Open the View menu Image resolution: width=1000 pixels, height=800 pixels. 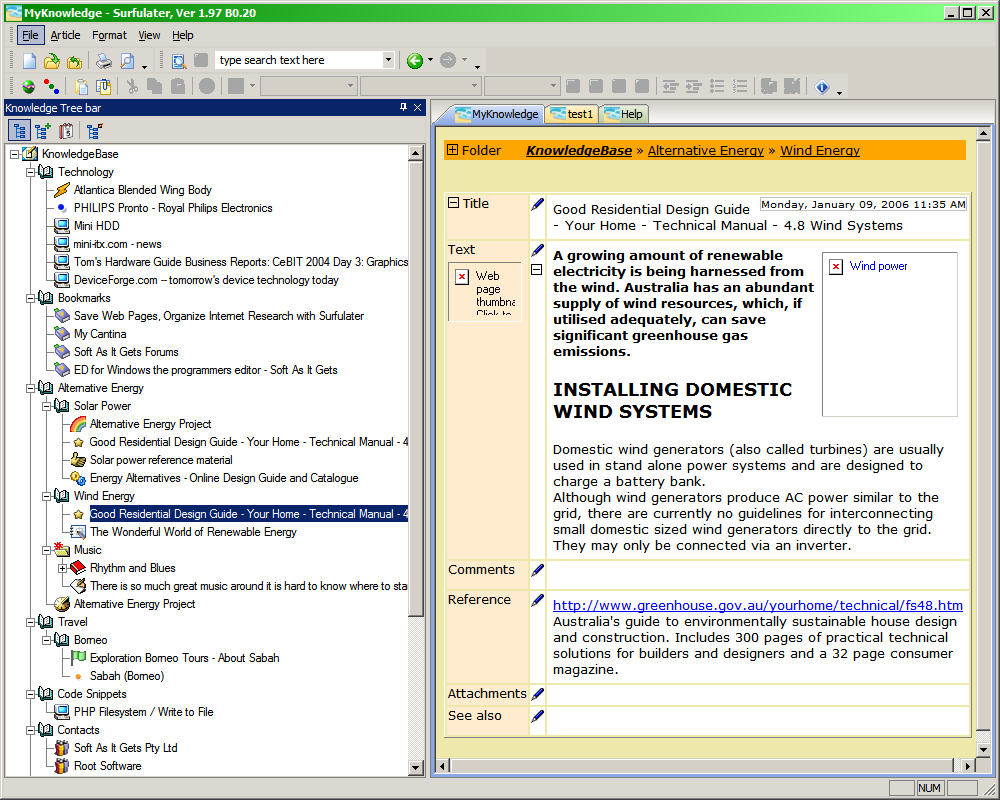pyautogui.click(x=149, y=35)
